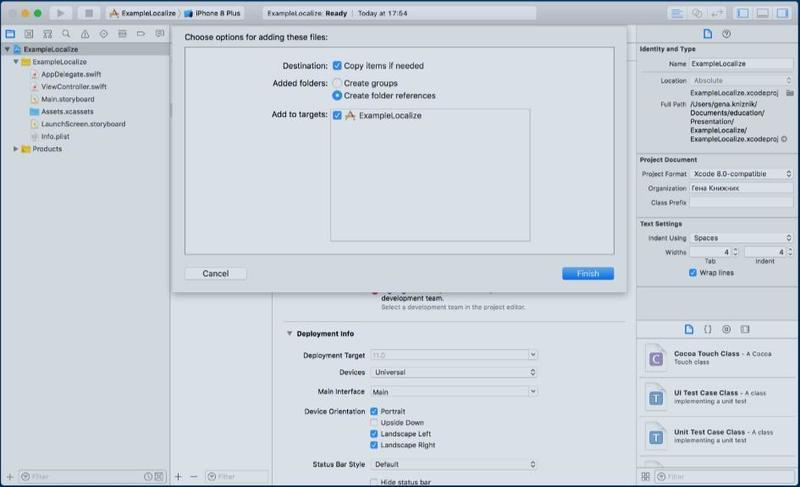Select the Create groups radio option

tap(337, 83)
